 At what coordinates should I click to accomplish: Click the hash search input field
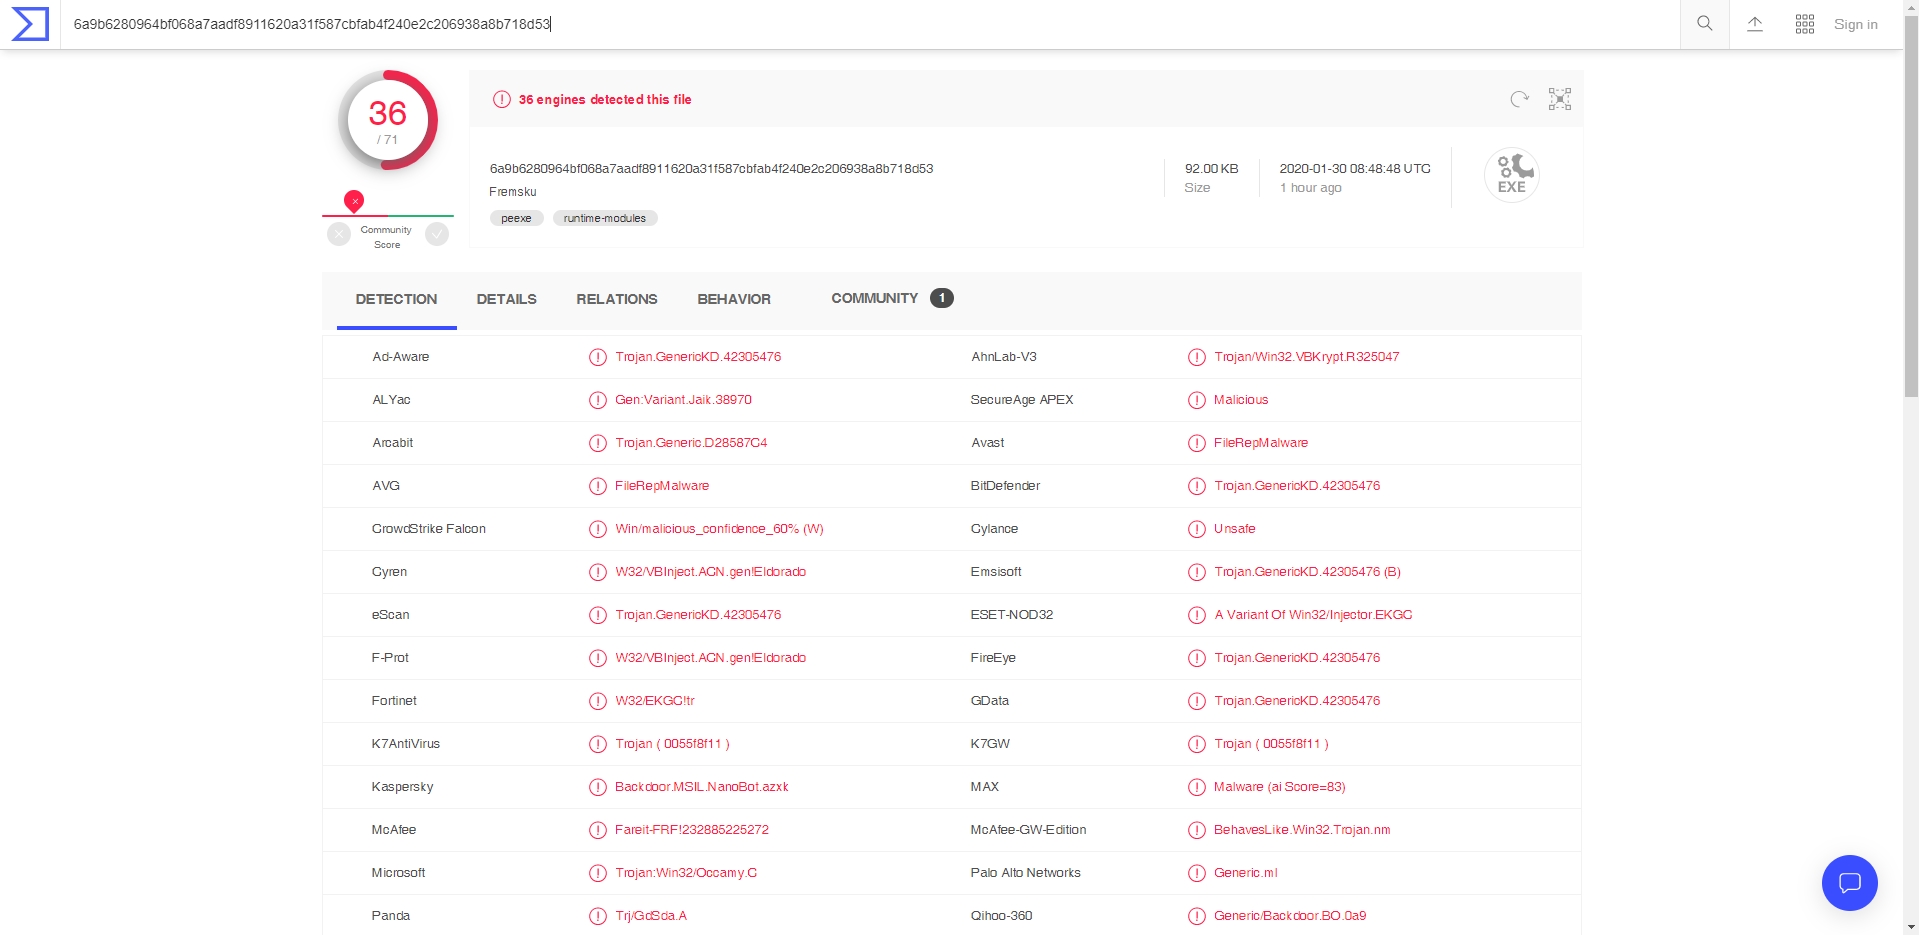point(860,24)
